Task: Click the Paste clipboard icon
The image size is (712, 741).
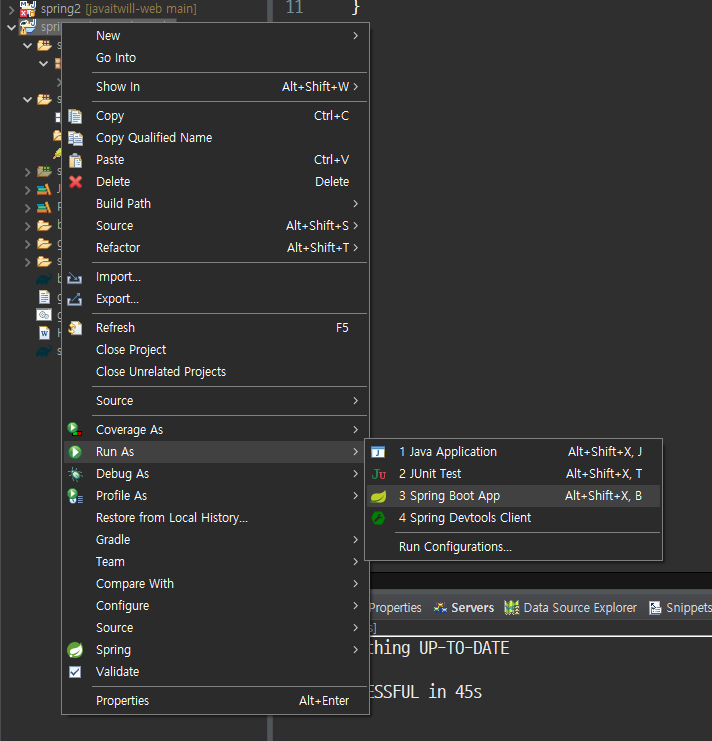Action: 76,160
